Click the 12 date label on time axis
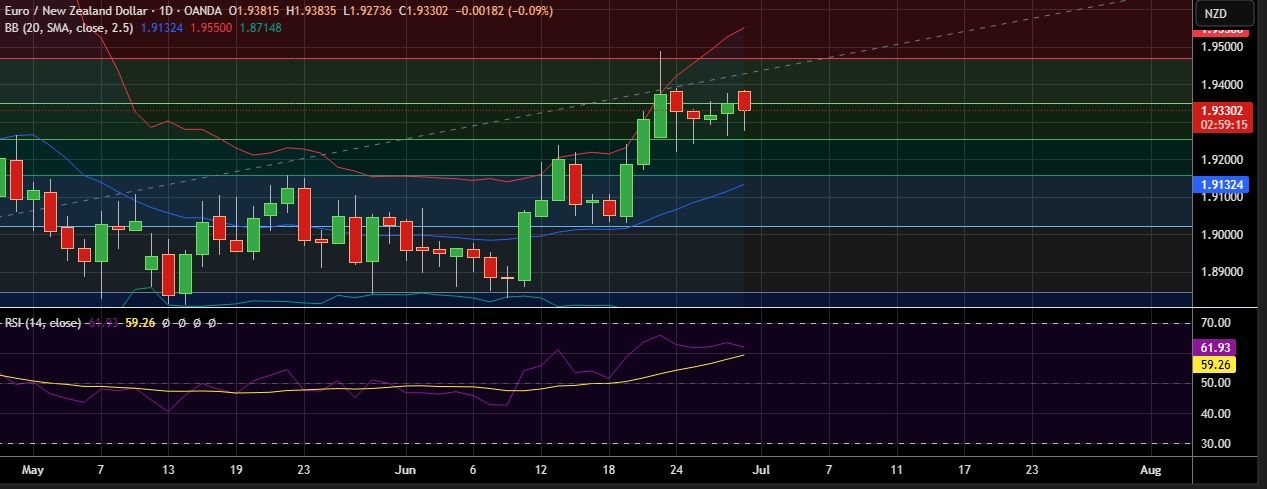Viewport: 1267px width, 489px height. (541, 468)
